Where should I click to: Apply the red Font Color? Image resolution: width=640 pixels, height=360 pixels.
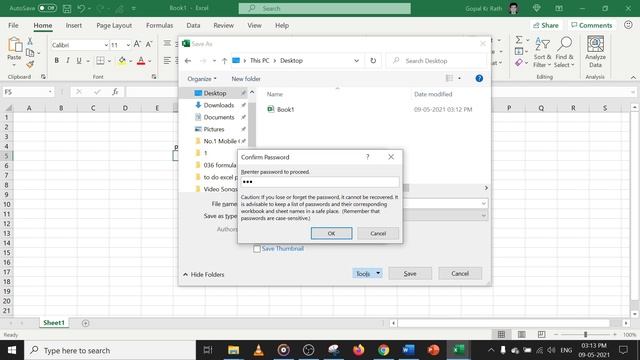[x=141, y=61]
